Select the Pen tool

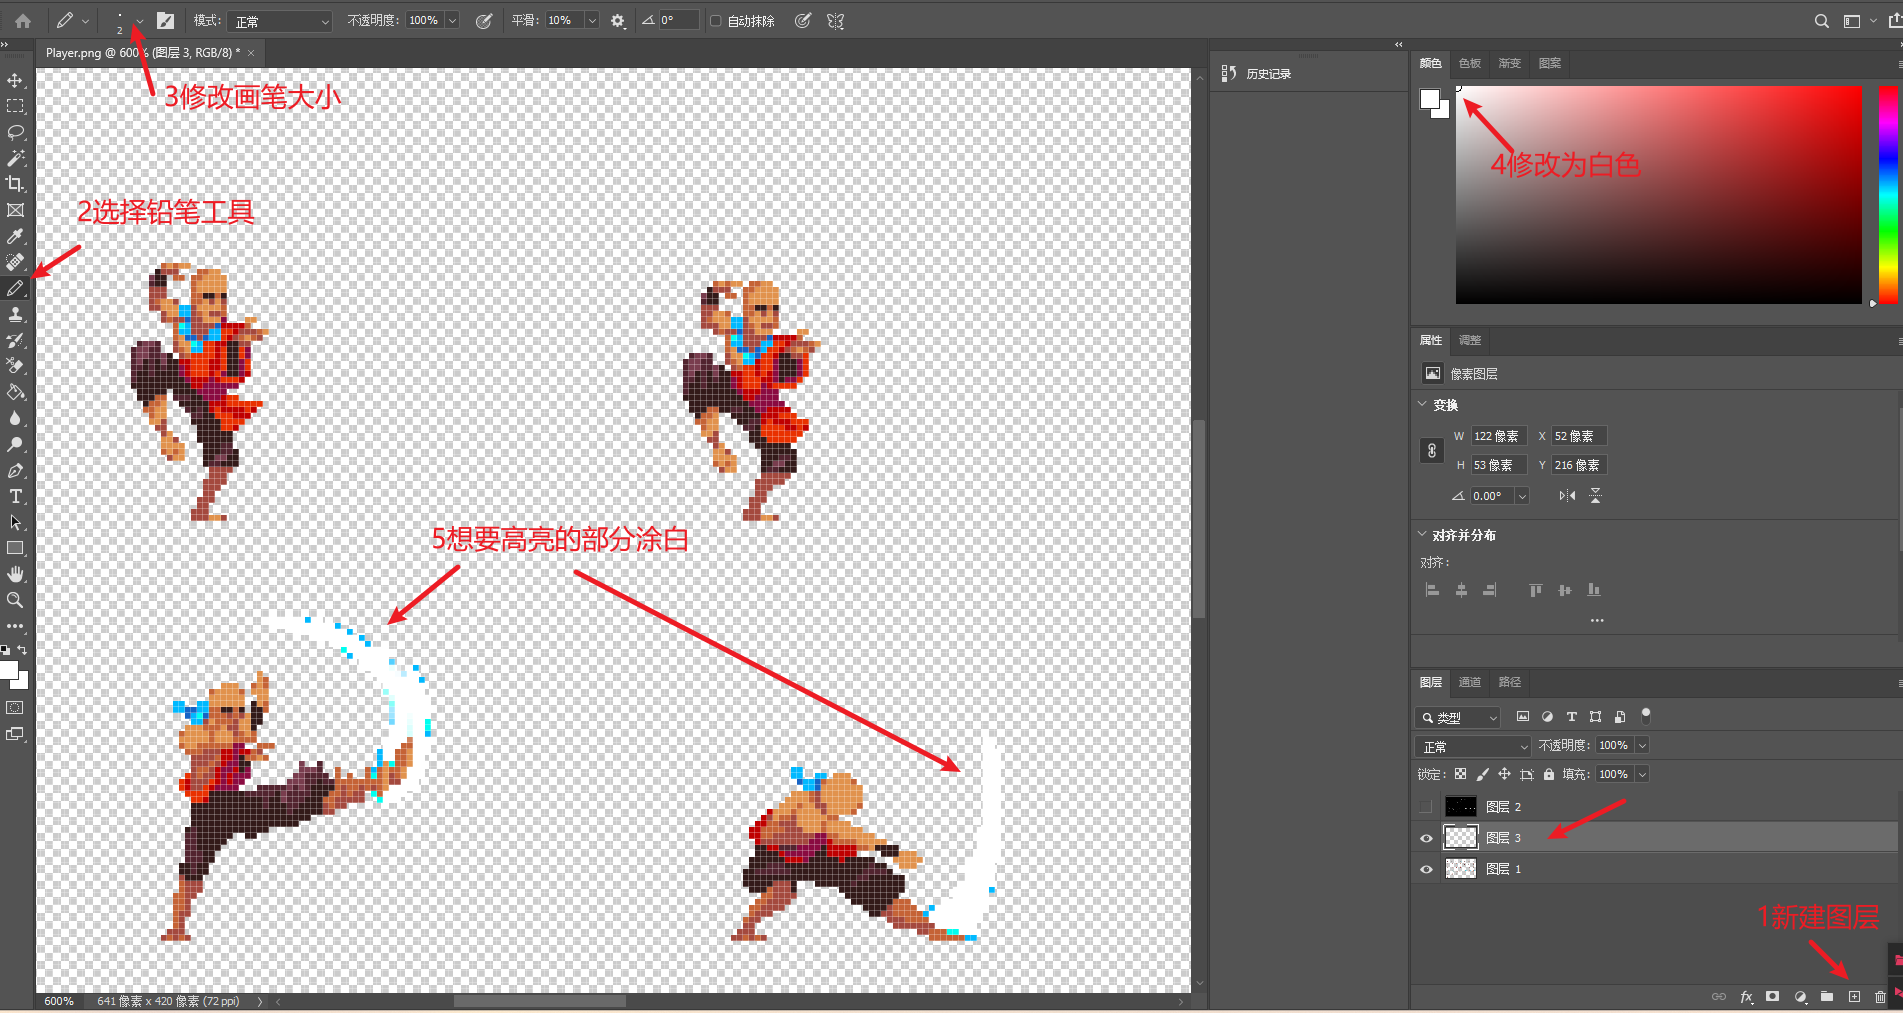tap(15, 470)
